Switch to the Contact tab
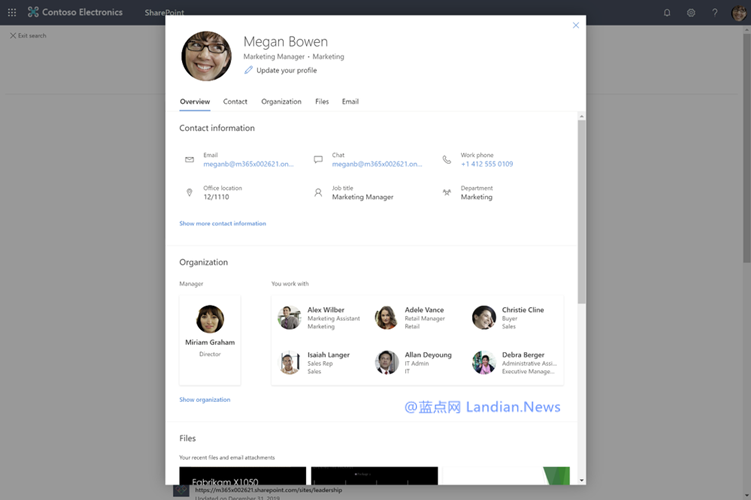751x500 pixels. click(x=235, y=102)
